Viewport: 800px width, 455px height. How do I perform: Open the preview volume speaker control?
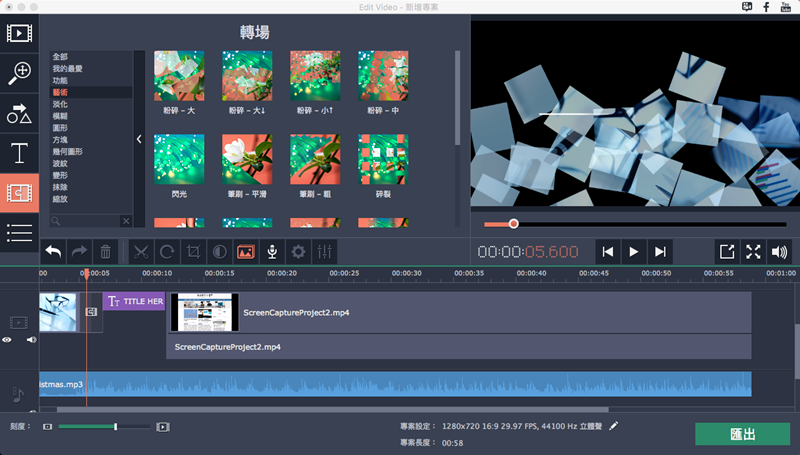click(x=780, y=252)
